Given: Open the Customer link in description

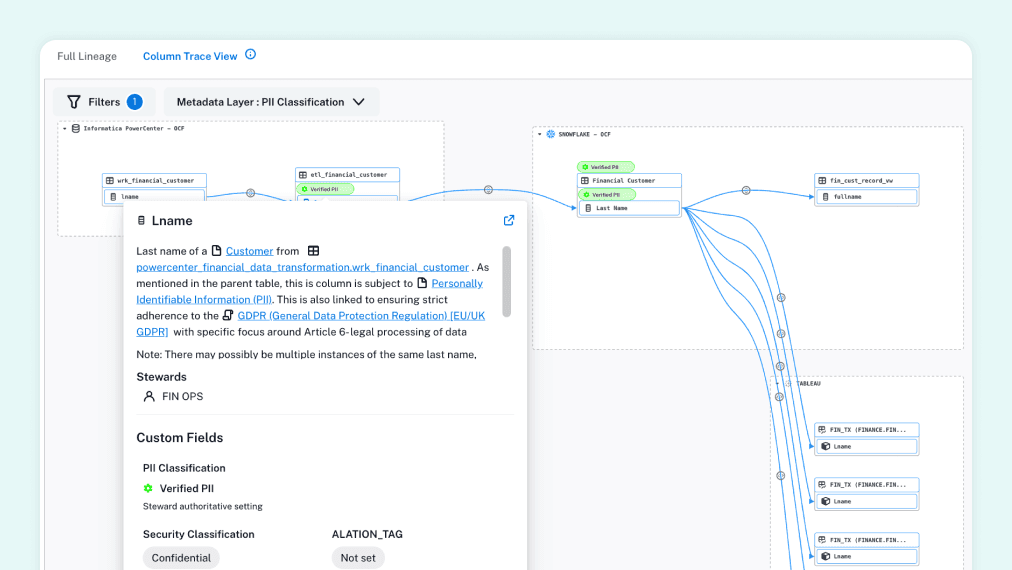Looking at the screenshot, I should (x=249, y=251).
